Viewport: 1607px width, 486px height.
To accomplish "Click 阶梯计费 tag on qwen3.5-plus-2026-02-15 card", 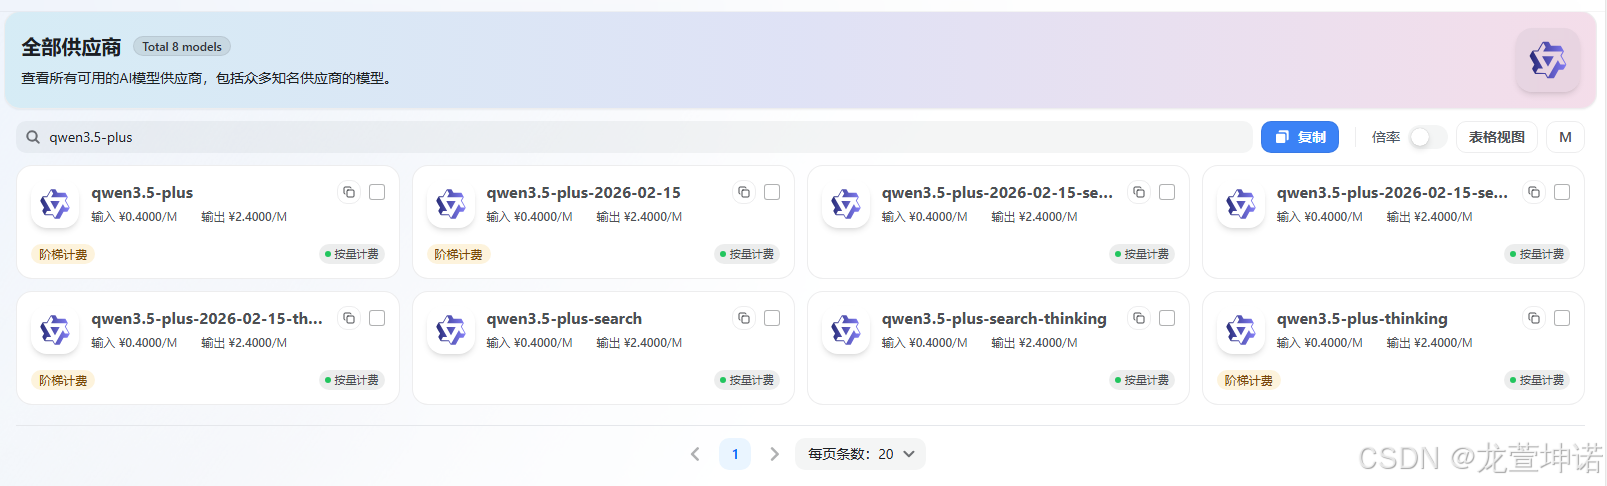I will pyautogui.click(x=458, y=254).
